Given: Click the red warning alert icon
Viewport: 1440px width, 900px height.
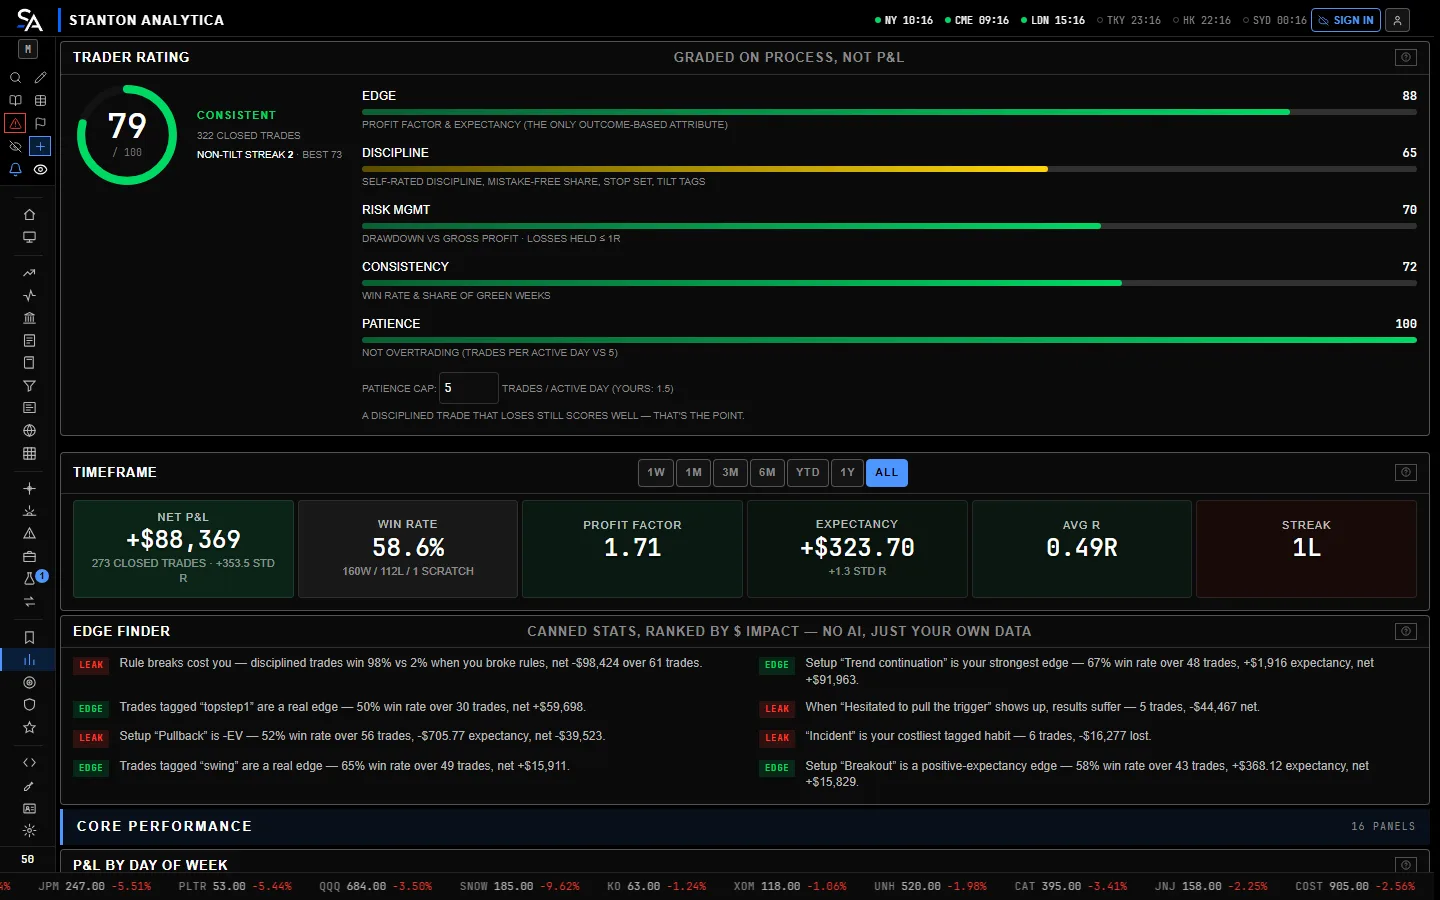Looking at the screenshot, I should [15, 123].
